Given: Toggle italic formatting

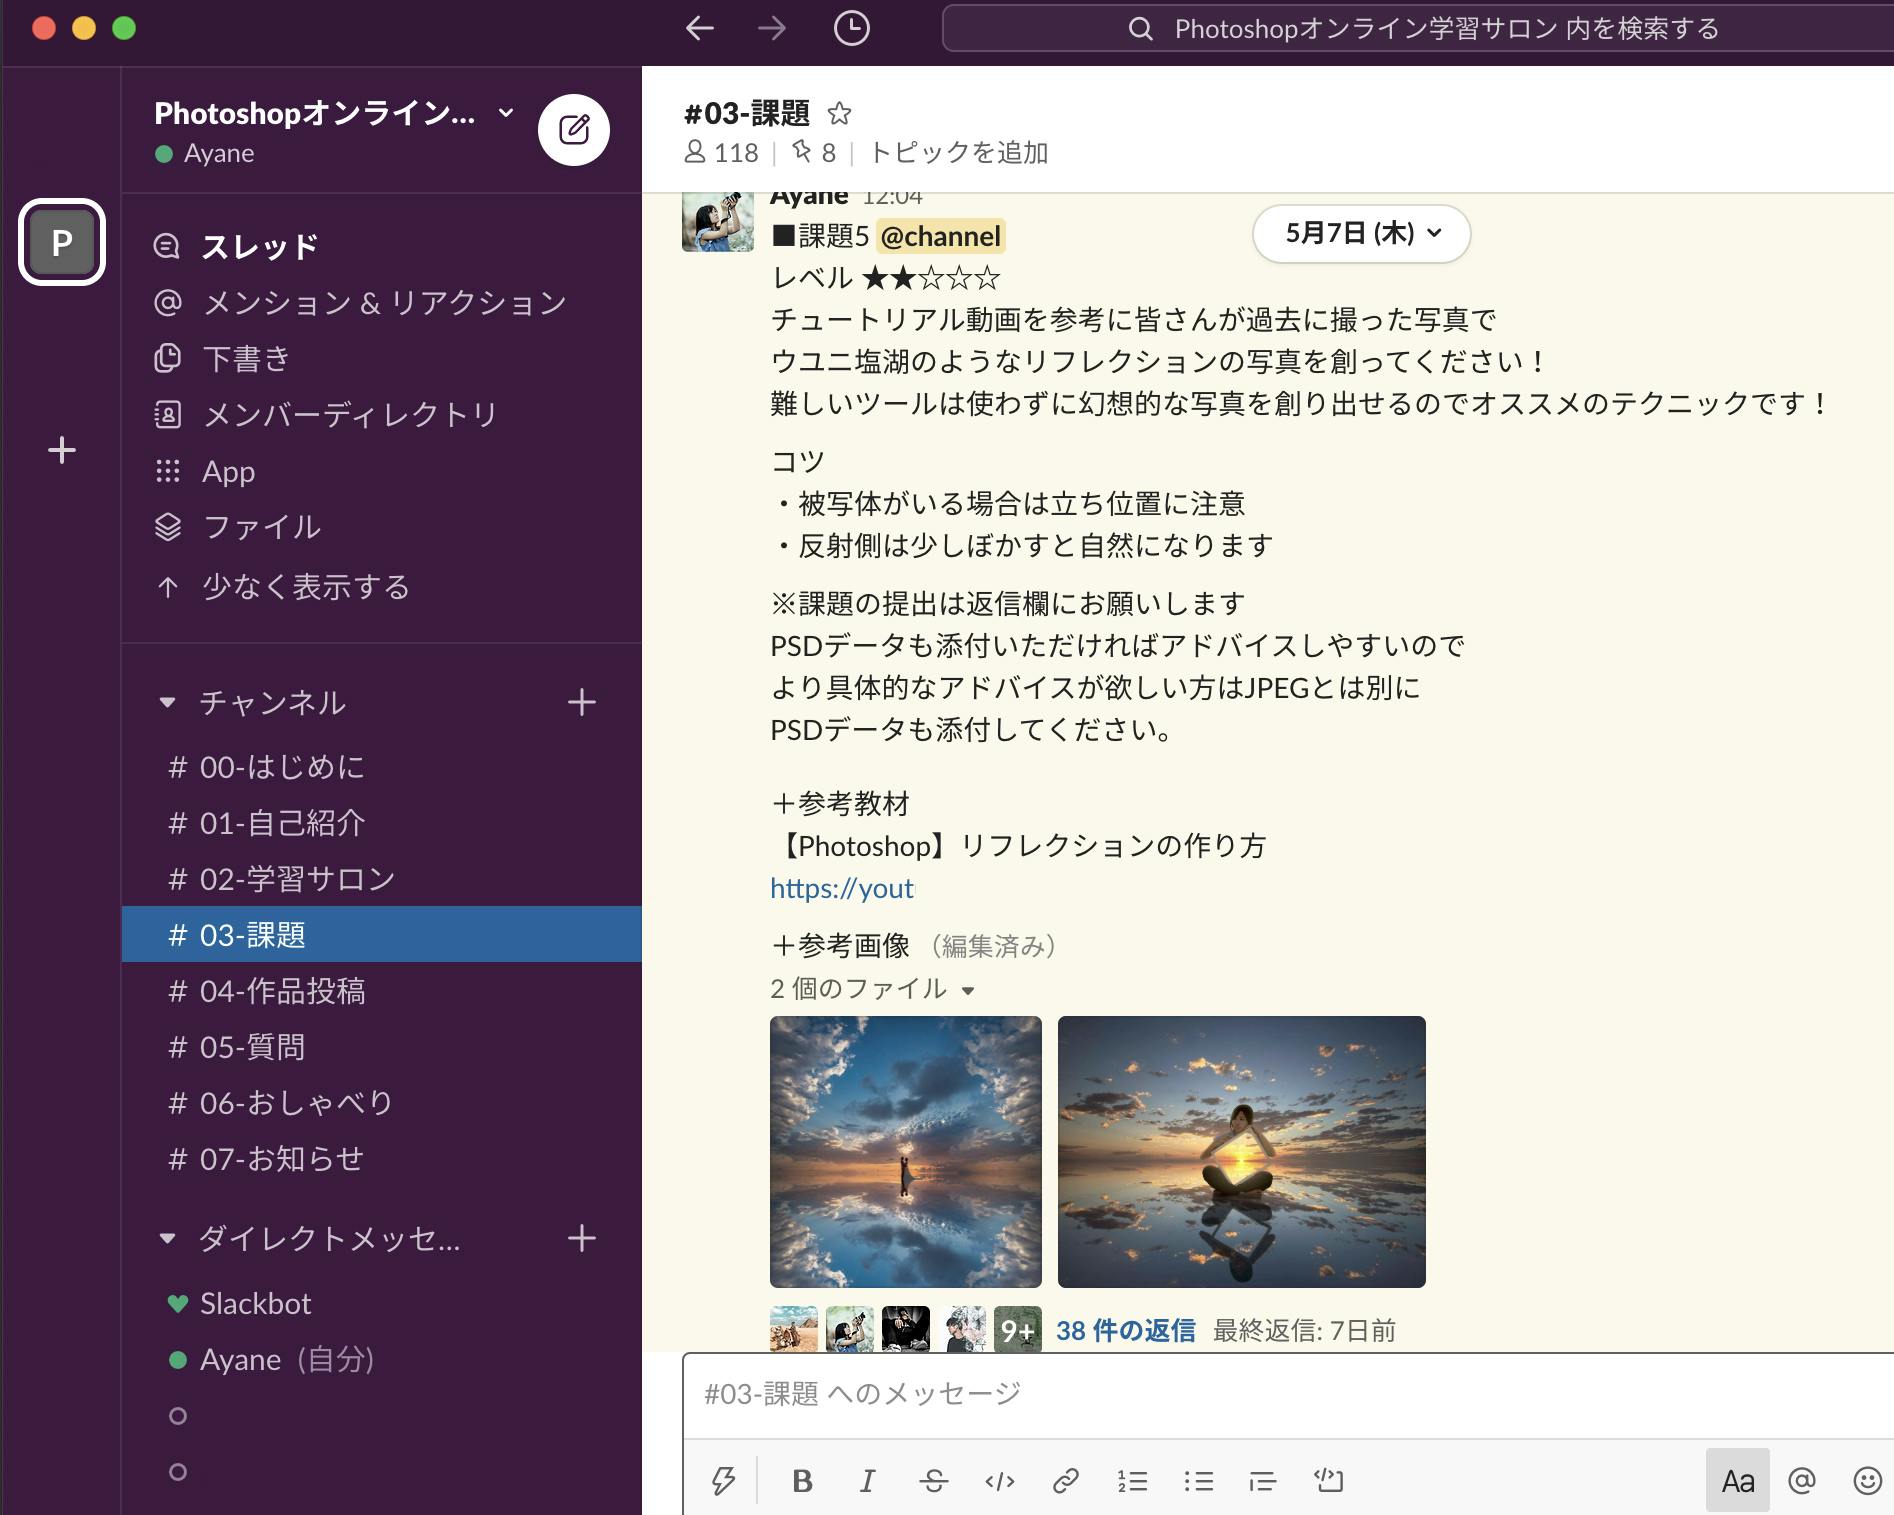Looking at the screenshot, I should 867,1481.
